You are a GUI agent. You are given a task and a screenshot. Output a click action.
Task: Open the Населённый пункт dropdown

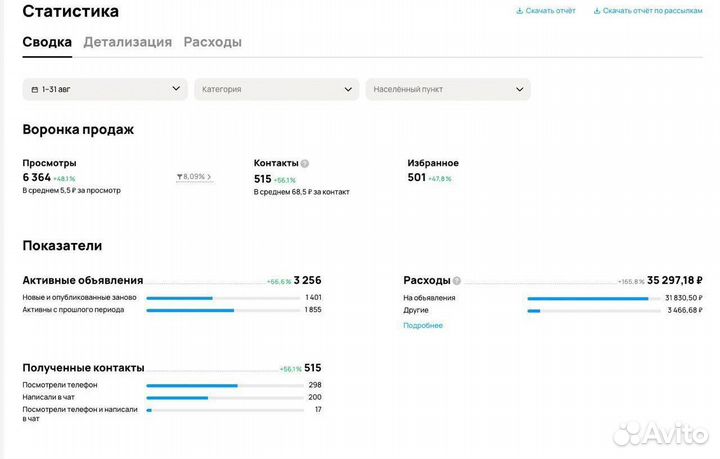point(447,89)
